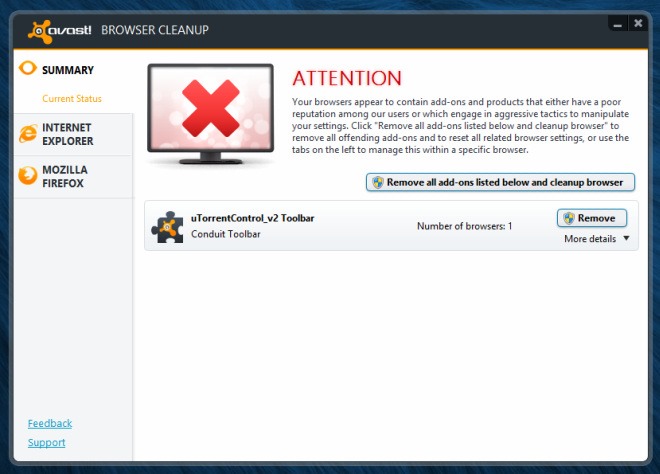Click the red X monitor warning image
660x474 pixels.
[x=211, y=114]
